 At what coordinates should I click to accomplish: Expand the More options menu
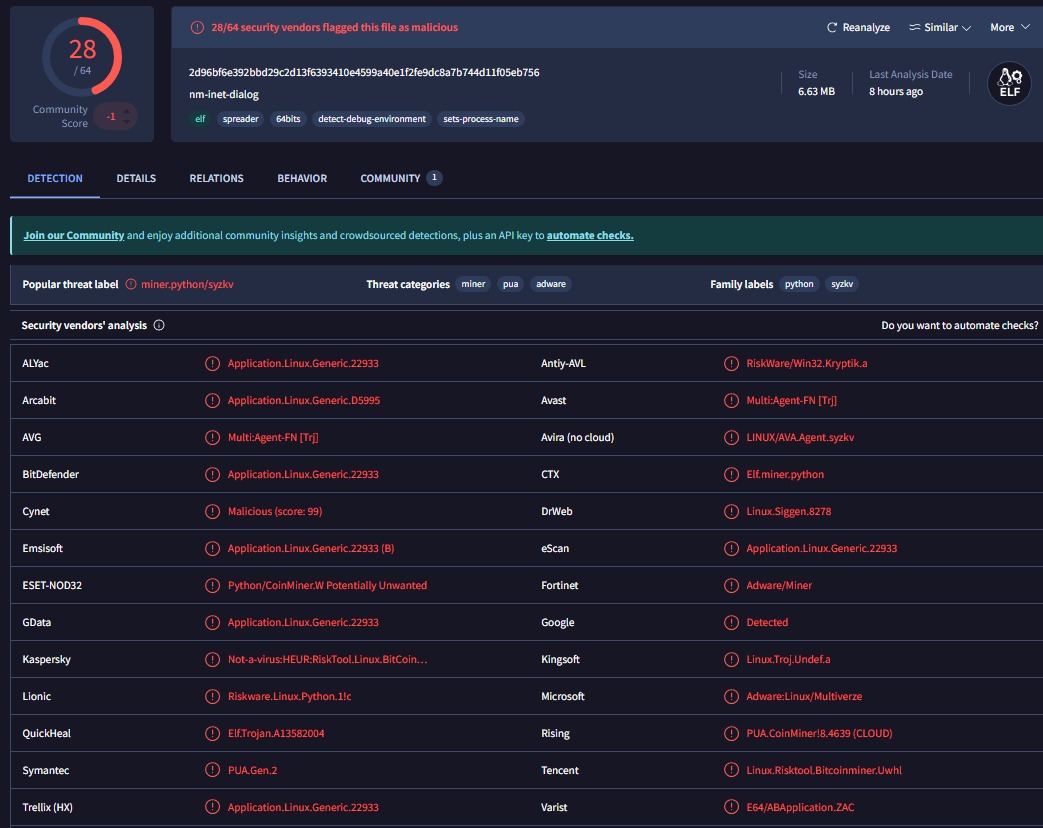(x=1010, y=27)
